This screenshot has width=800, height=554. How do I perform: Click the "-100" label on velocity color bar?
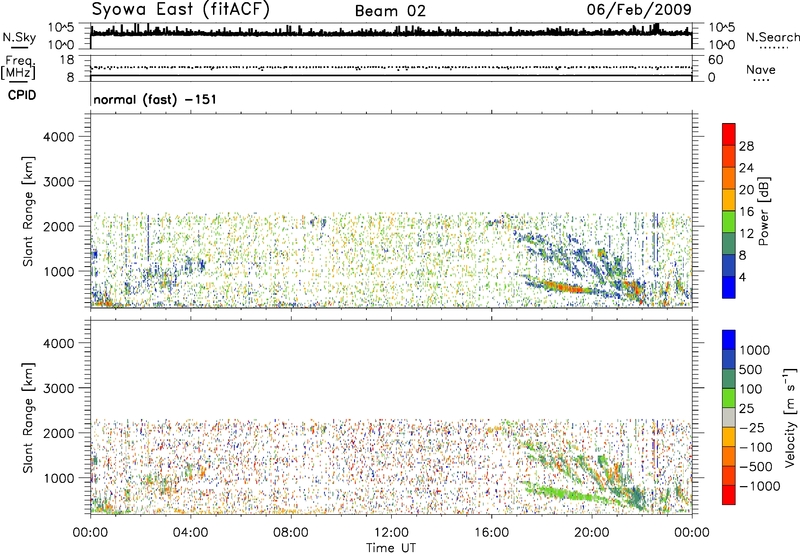click(755, 447)
